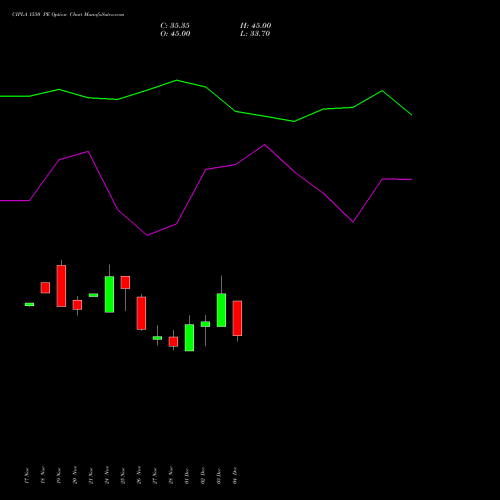The height and width of the screenshot is (500, 500).
Task: Select the red candle above 20 Nov
Action: tap(77, 305)
